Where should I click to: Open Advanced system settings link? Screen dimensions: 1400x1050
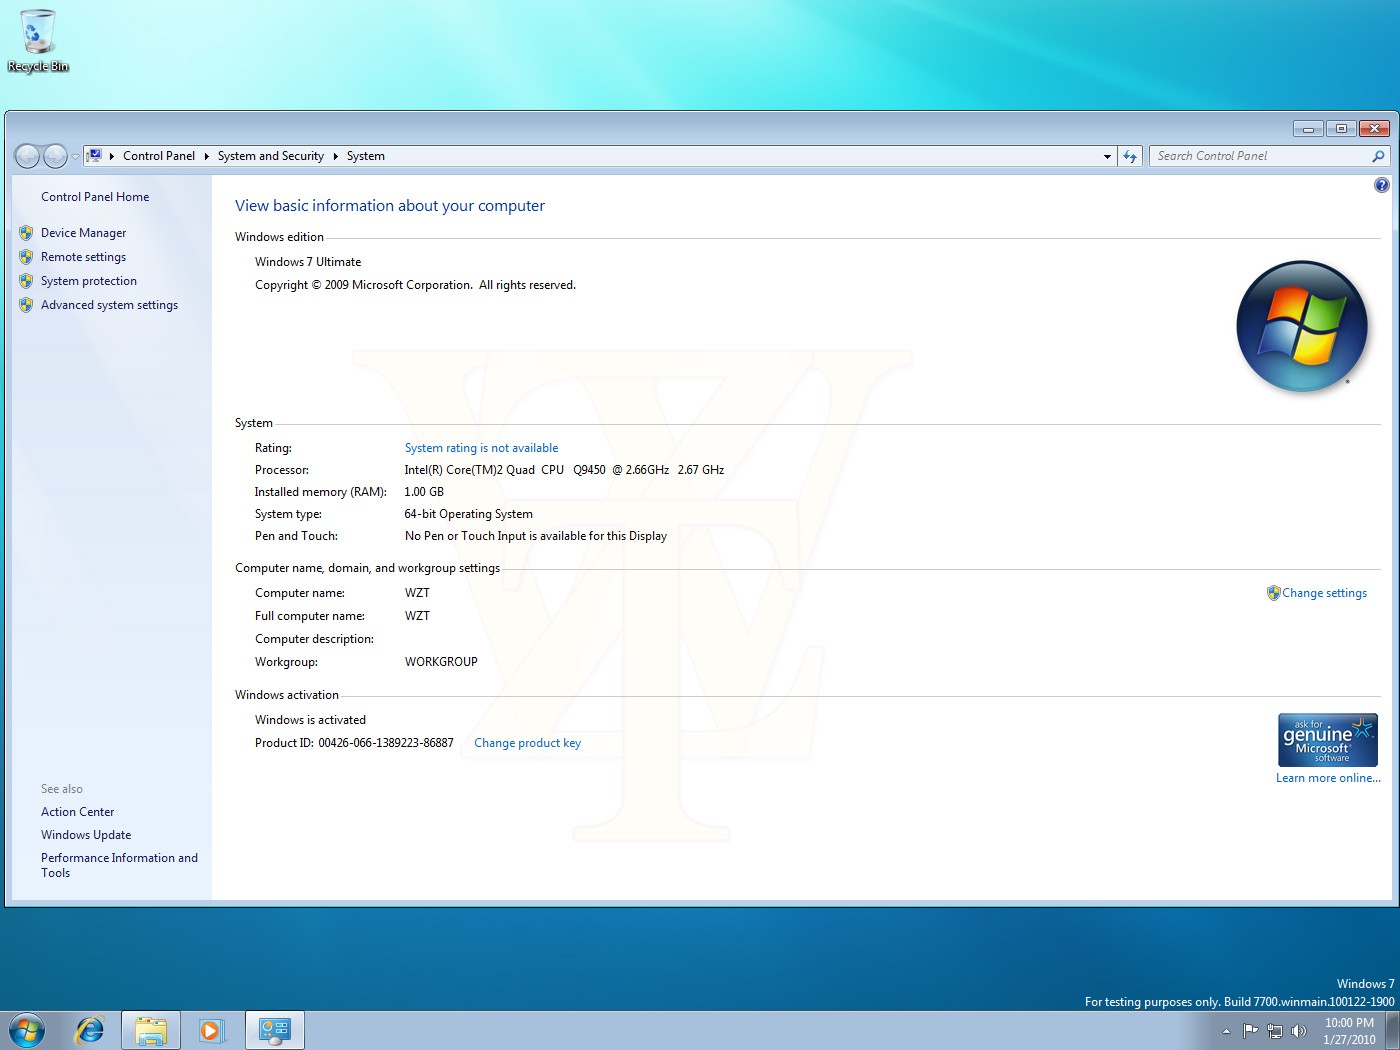110,305
